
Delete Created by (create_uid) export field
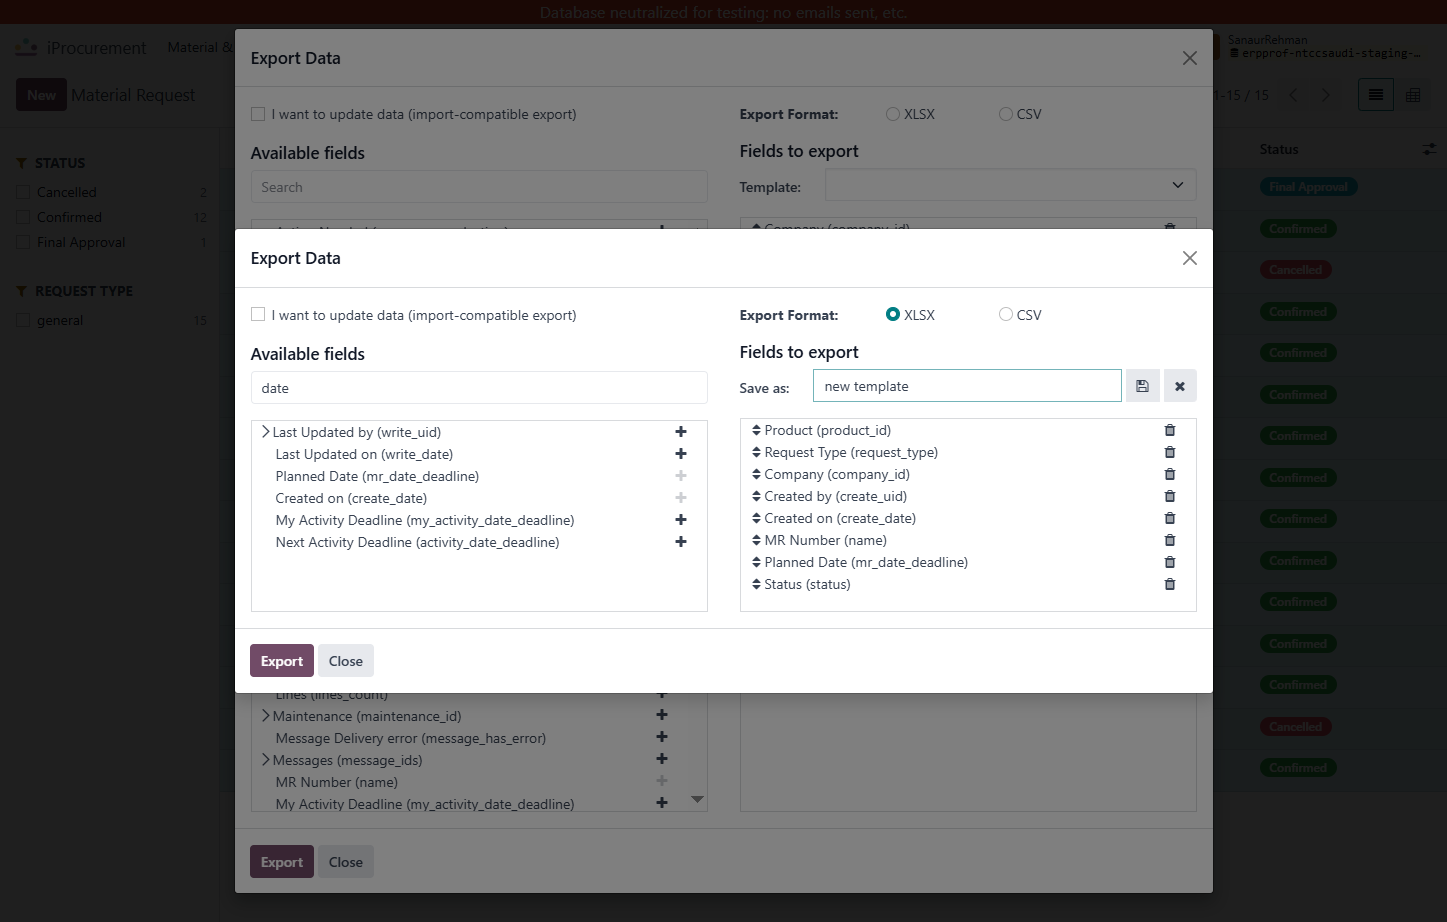(1170, 496)
